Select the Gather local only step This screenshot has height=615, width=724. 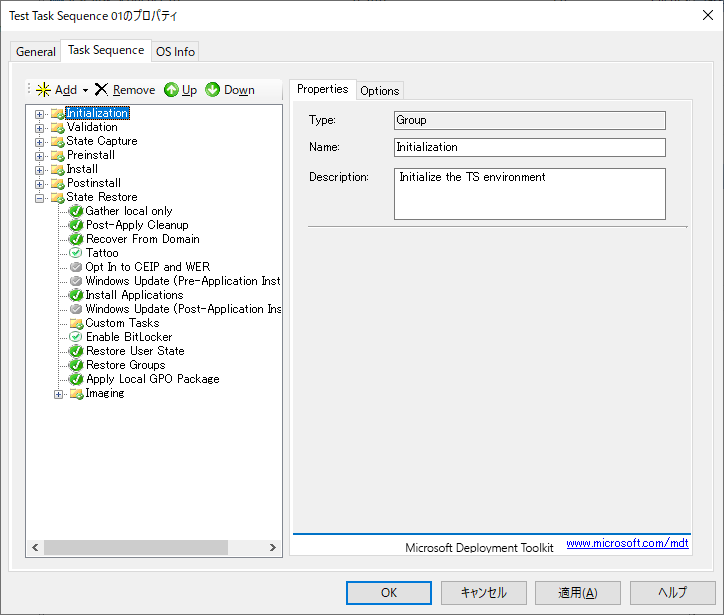tap(129, 211)
